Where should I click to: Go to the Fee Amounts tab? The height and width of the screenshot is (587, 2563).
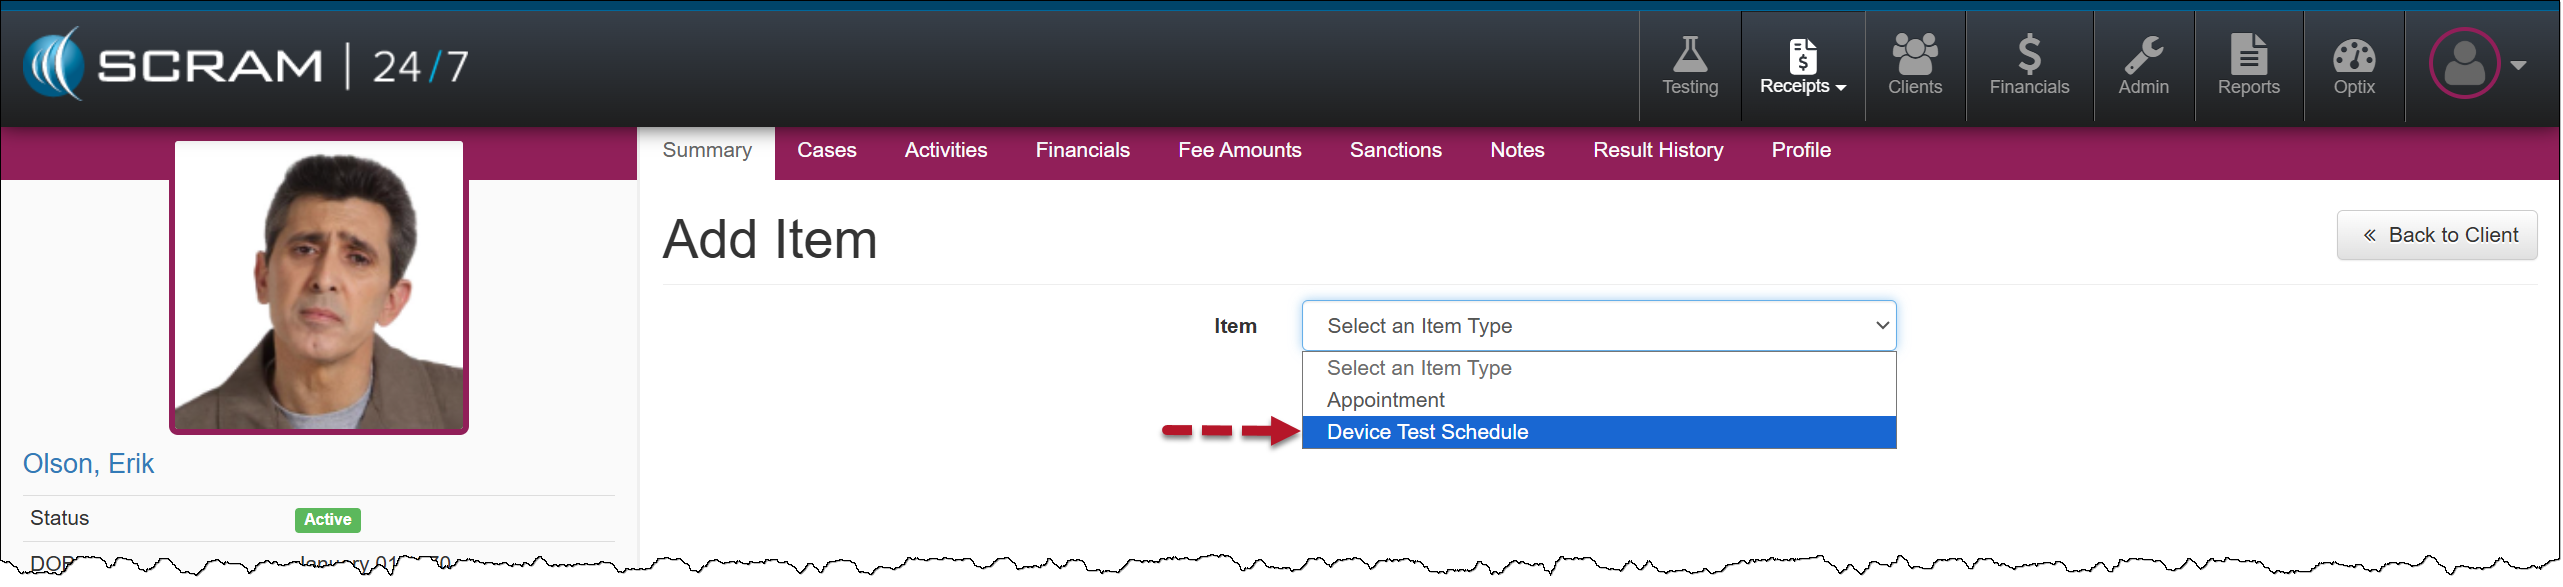click(1239, 150)
